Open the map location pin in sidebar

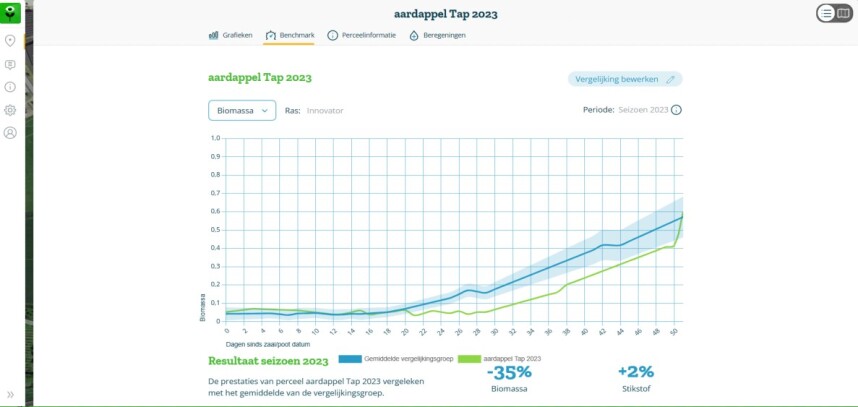(x=10, y=41)
